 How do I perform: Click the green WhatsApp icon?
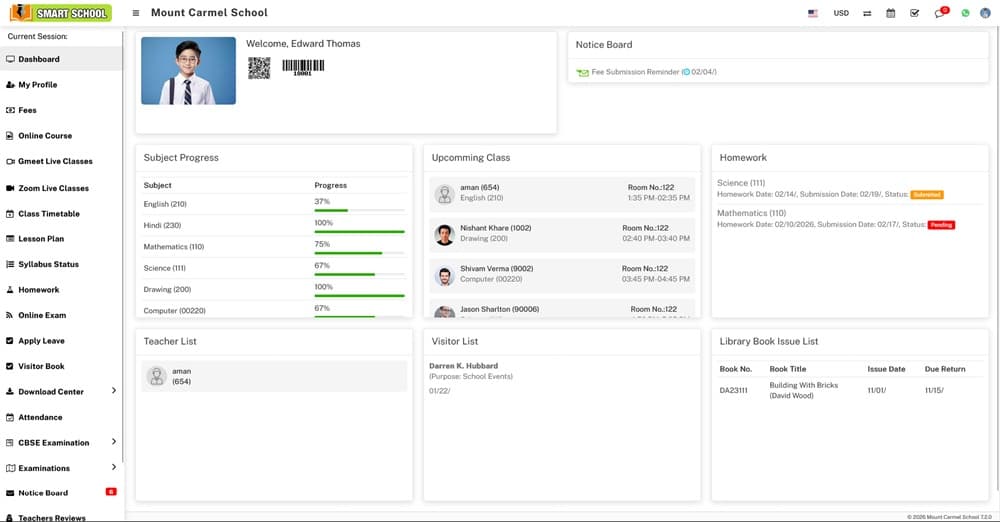click(x=965, y=13)
